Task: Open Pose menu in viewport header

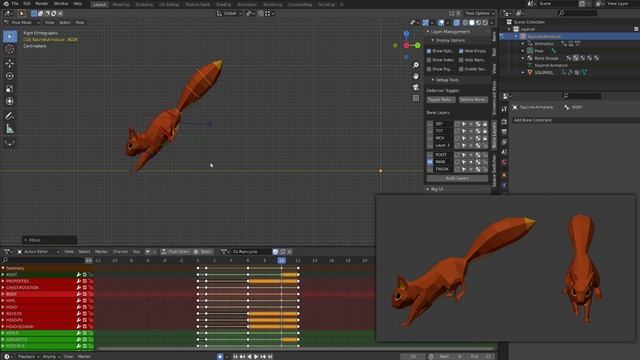Action: click(80, 22)
